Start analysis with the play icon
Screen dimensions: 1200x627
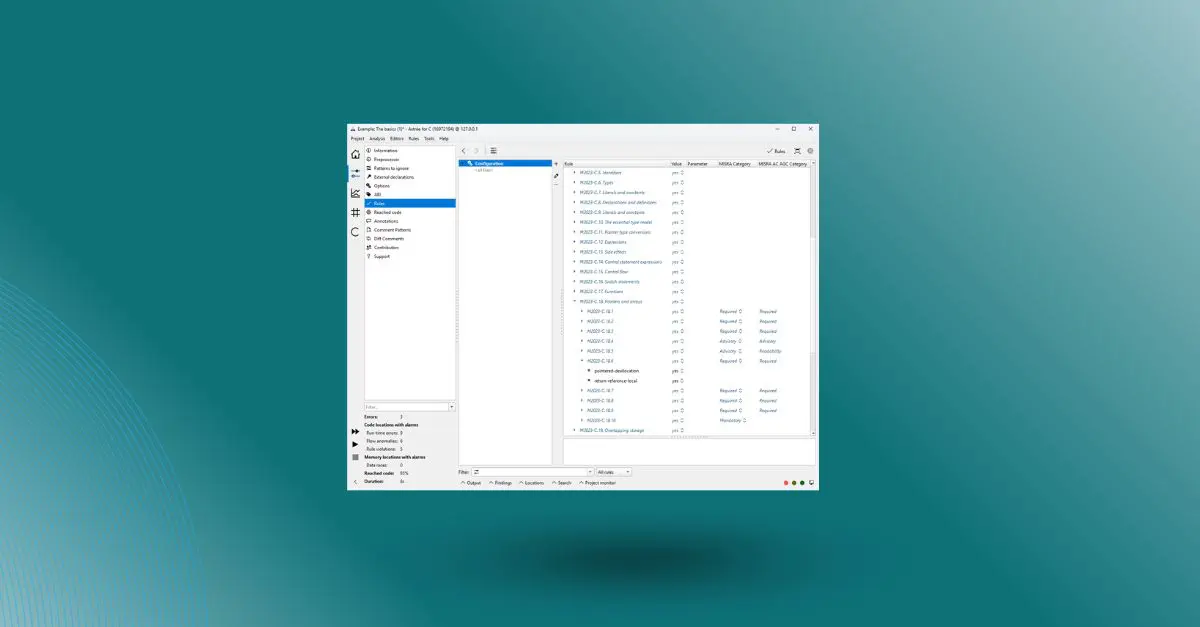tap(355, 445)
